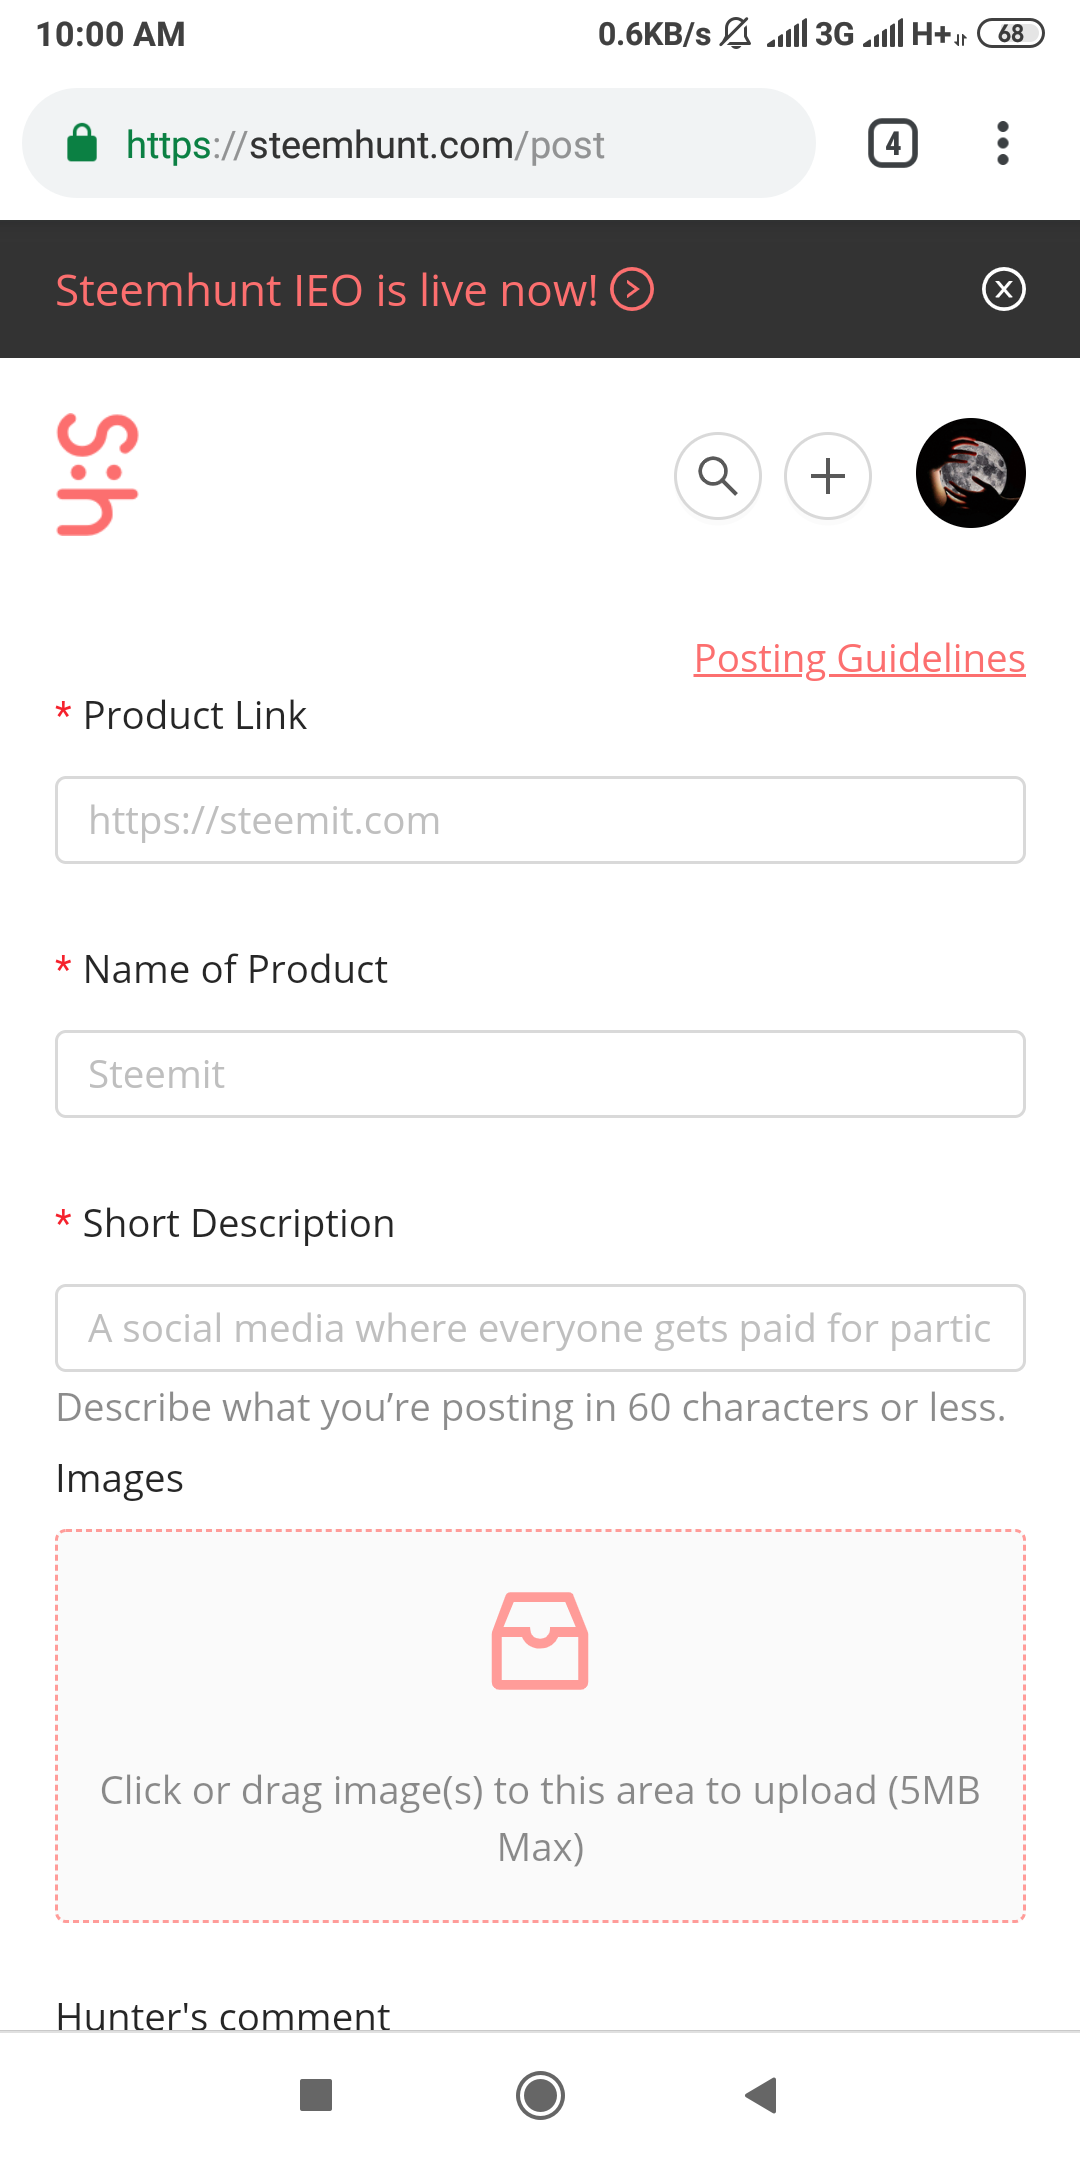The width and height of the screenshot is (1080, 2160).
Task: Open the user profile avatar
Action: (971, 473)
